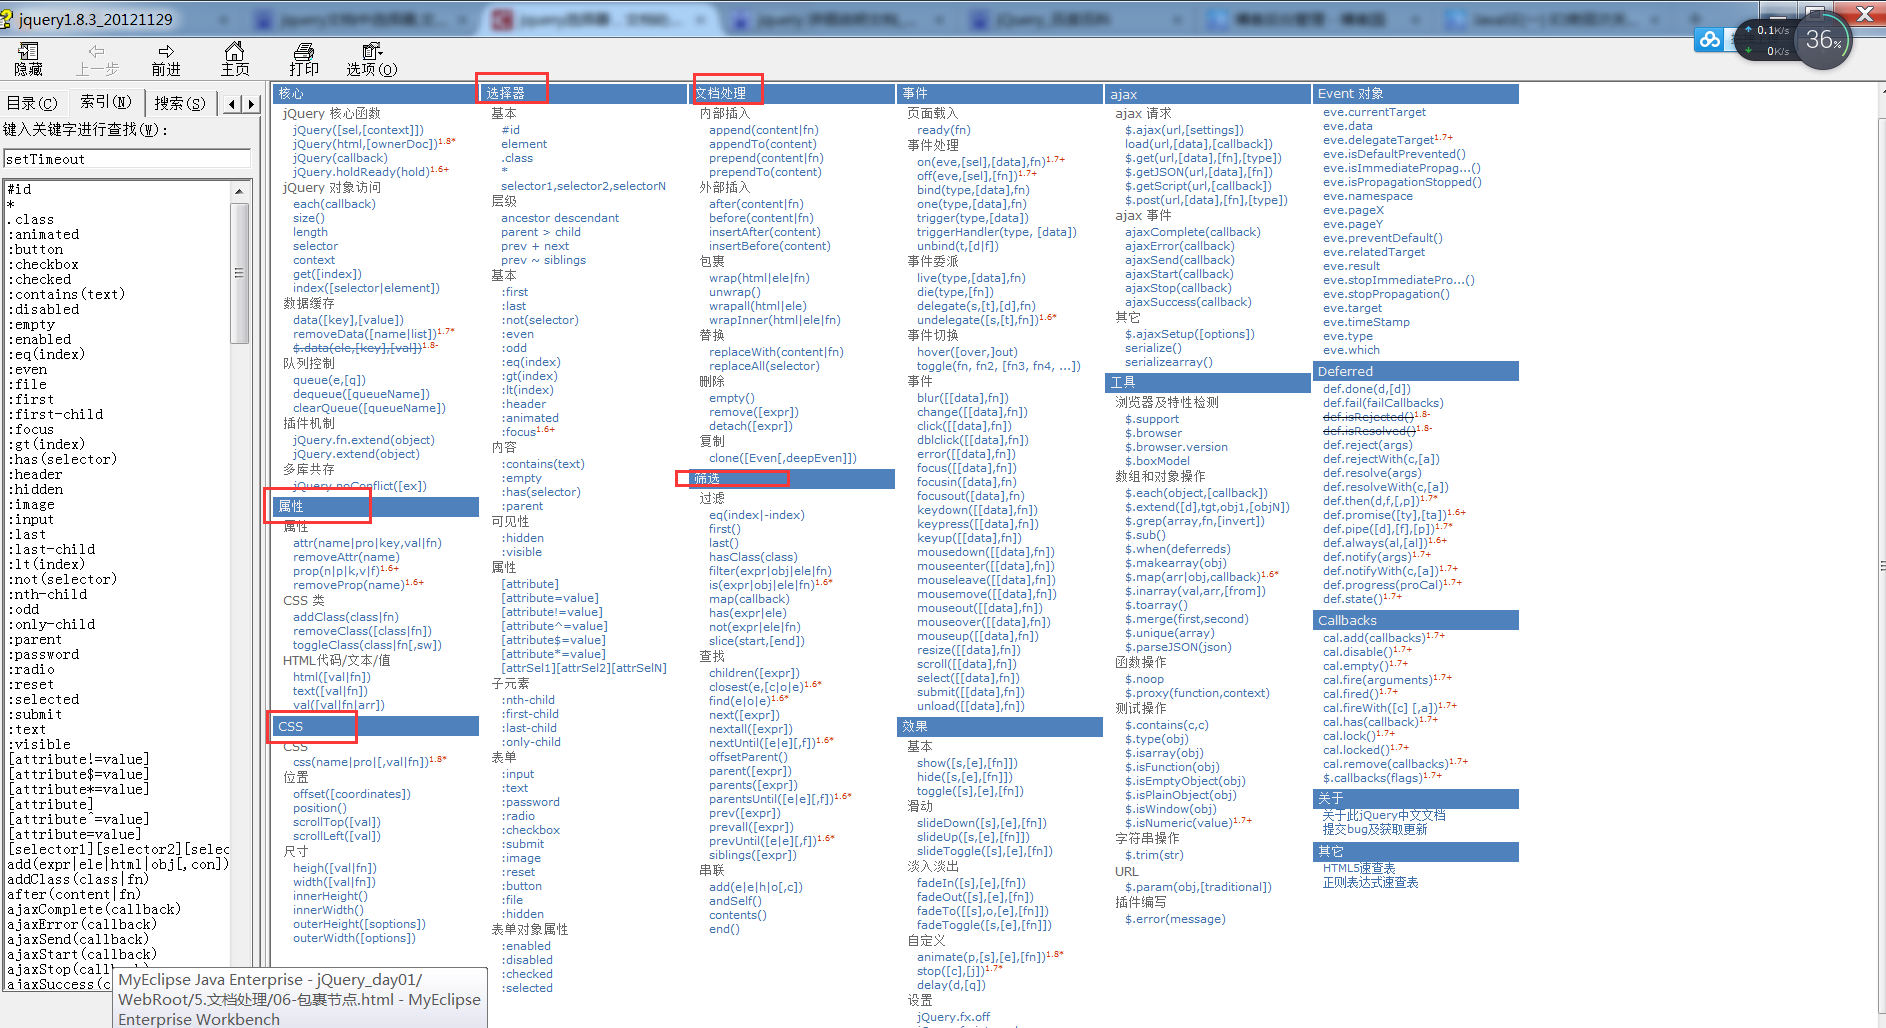Switch to the 索引(N) tab
The height and width of the screenshot is (1028, 1886).
[x=105, y=102]
